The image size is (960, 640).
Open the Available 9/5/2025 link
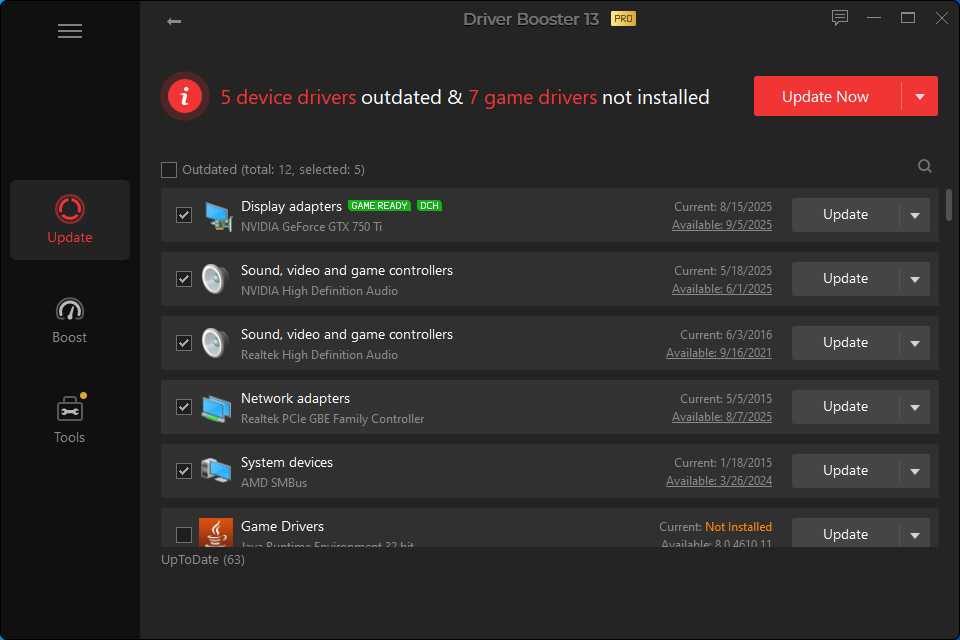(722, 224)
